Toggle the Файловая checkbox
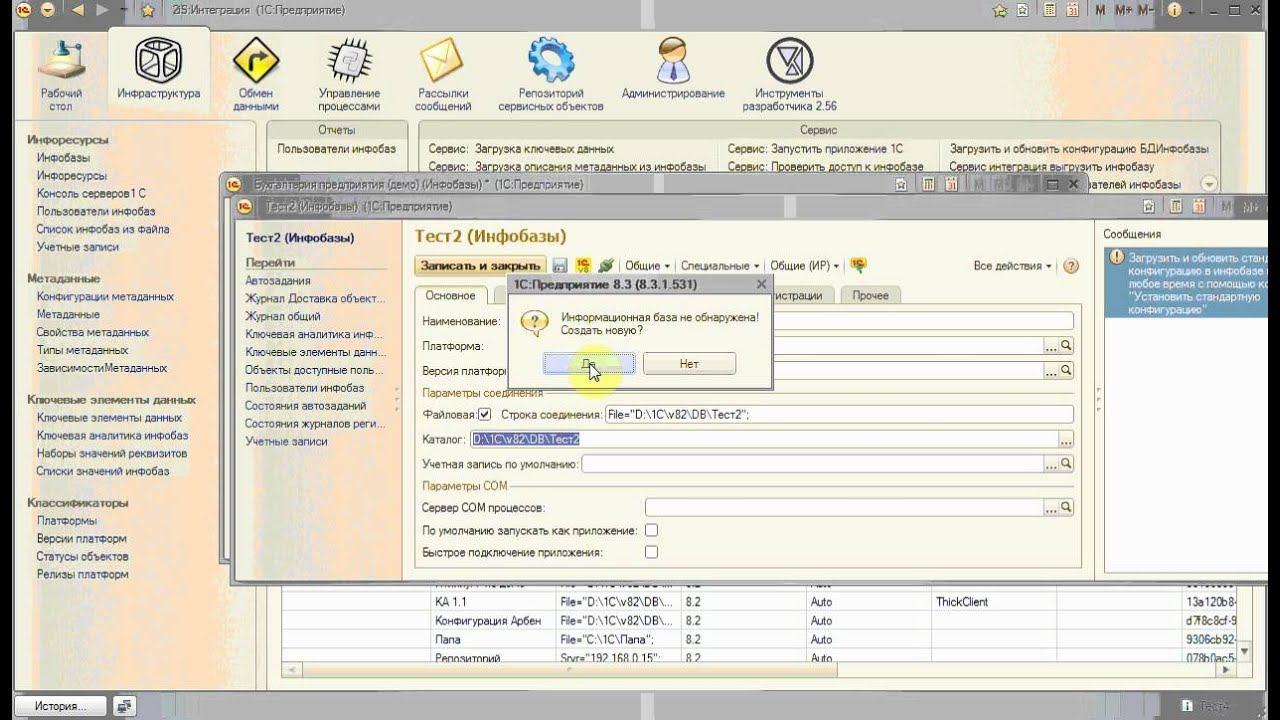 pyautogui.click(x=485, y=414)
